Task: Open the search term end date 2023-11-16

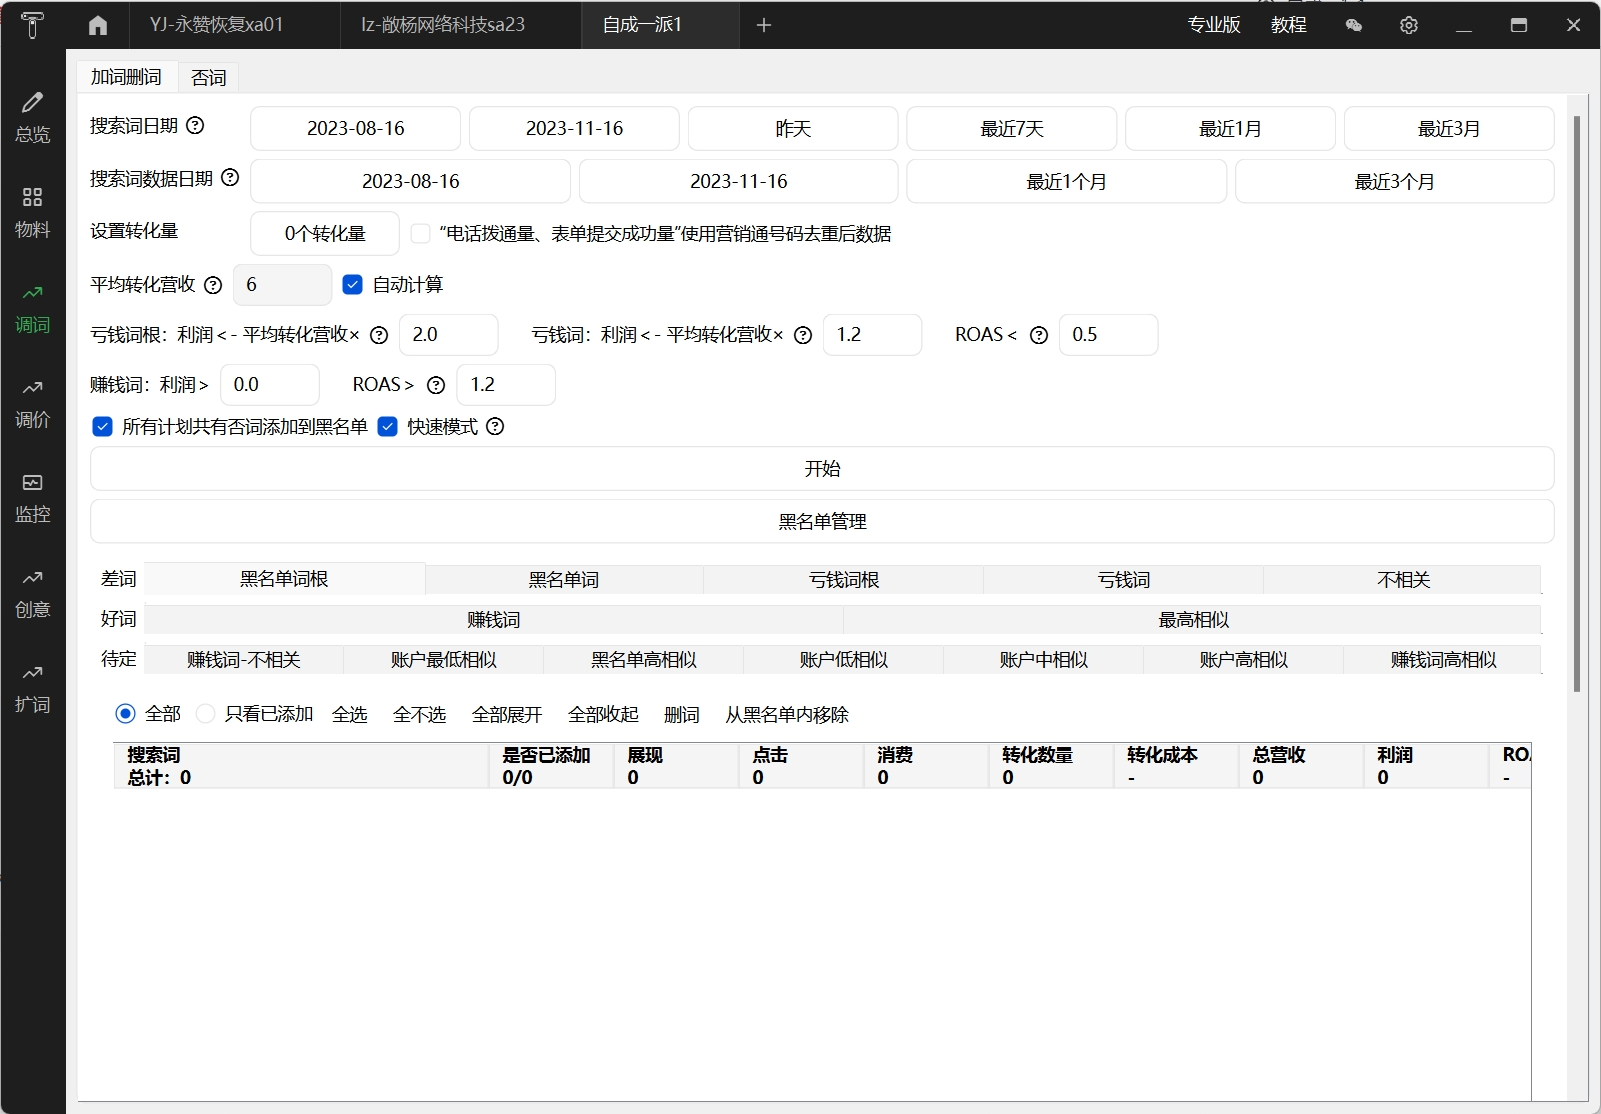Action: pos(574,128)
